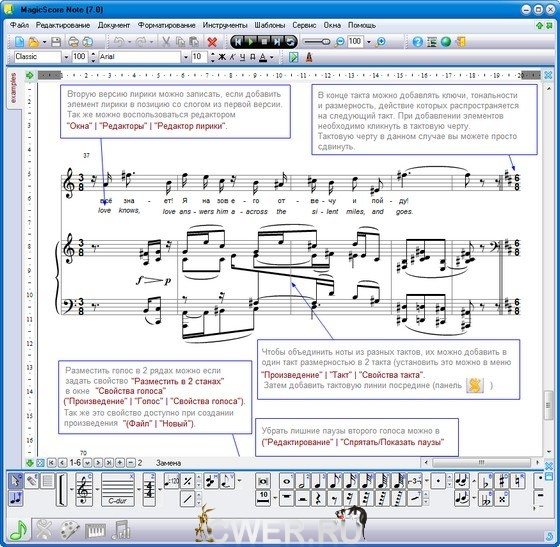Toggle the loop playback button

[290, 42]
